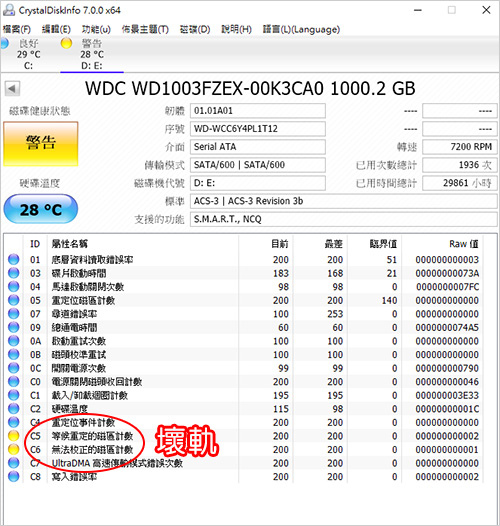Click blue status dot of attribute C8
The image size is (500, 526).
tap(13, 477)
